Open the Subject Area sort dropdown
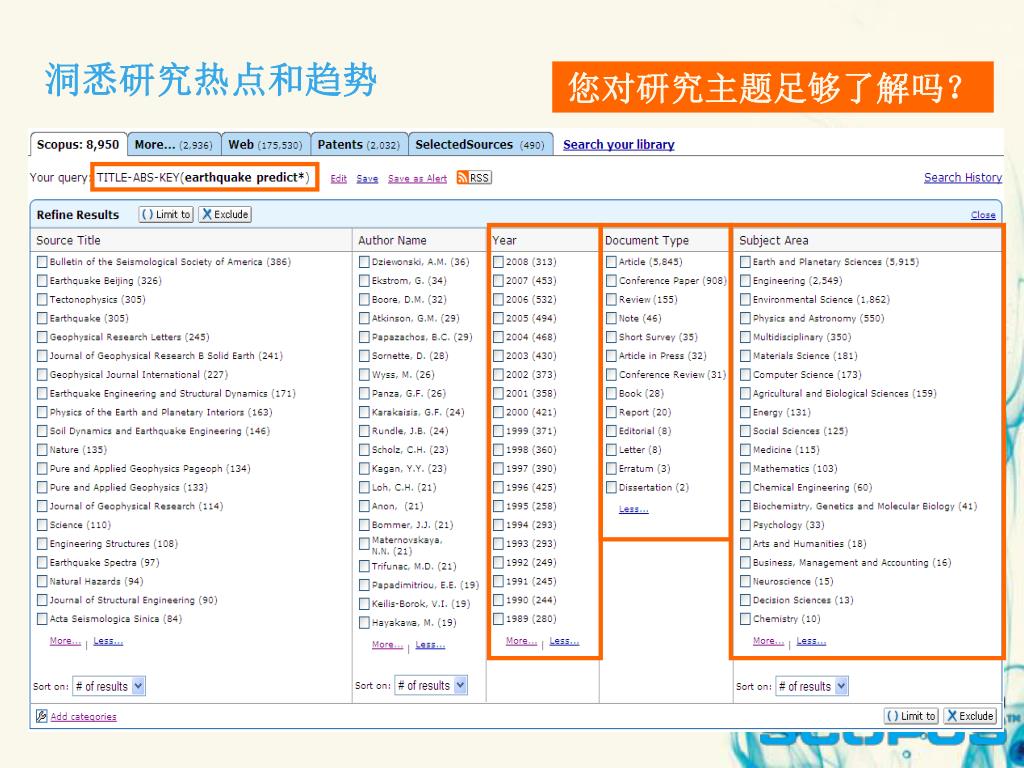 pos(811,686)
